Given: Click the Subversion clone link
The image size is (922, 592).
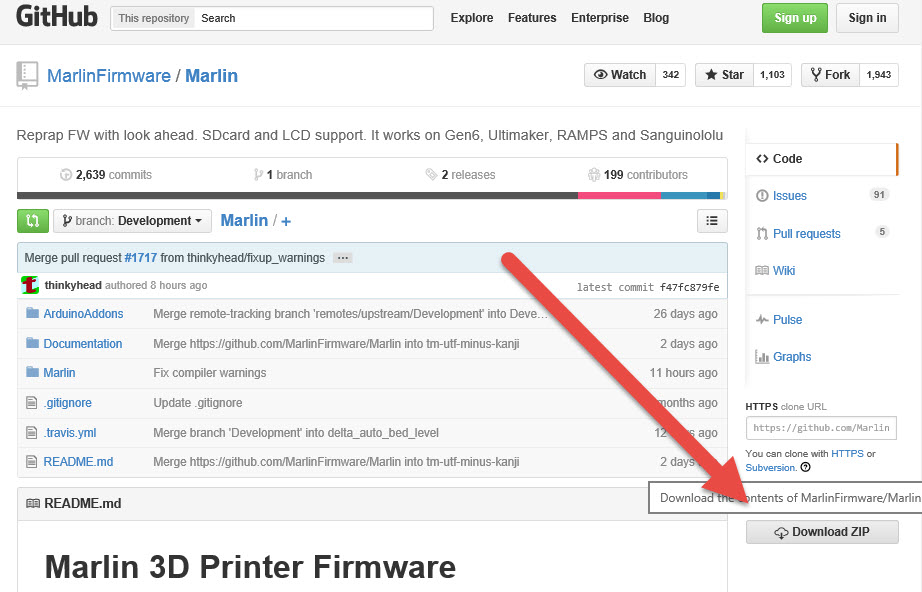Looking at the screenshot, I should [771, 468].
